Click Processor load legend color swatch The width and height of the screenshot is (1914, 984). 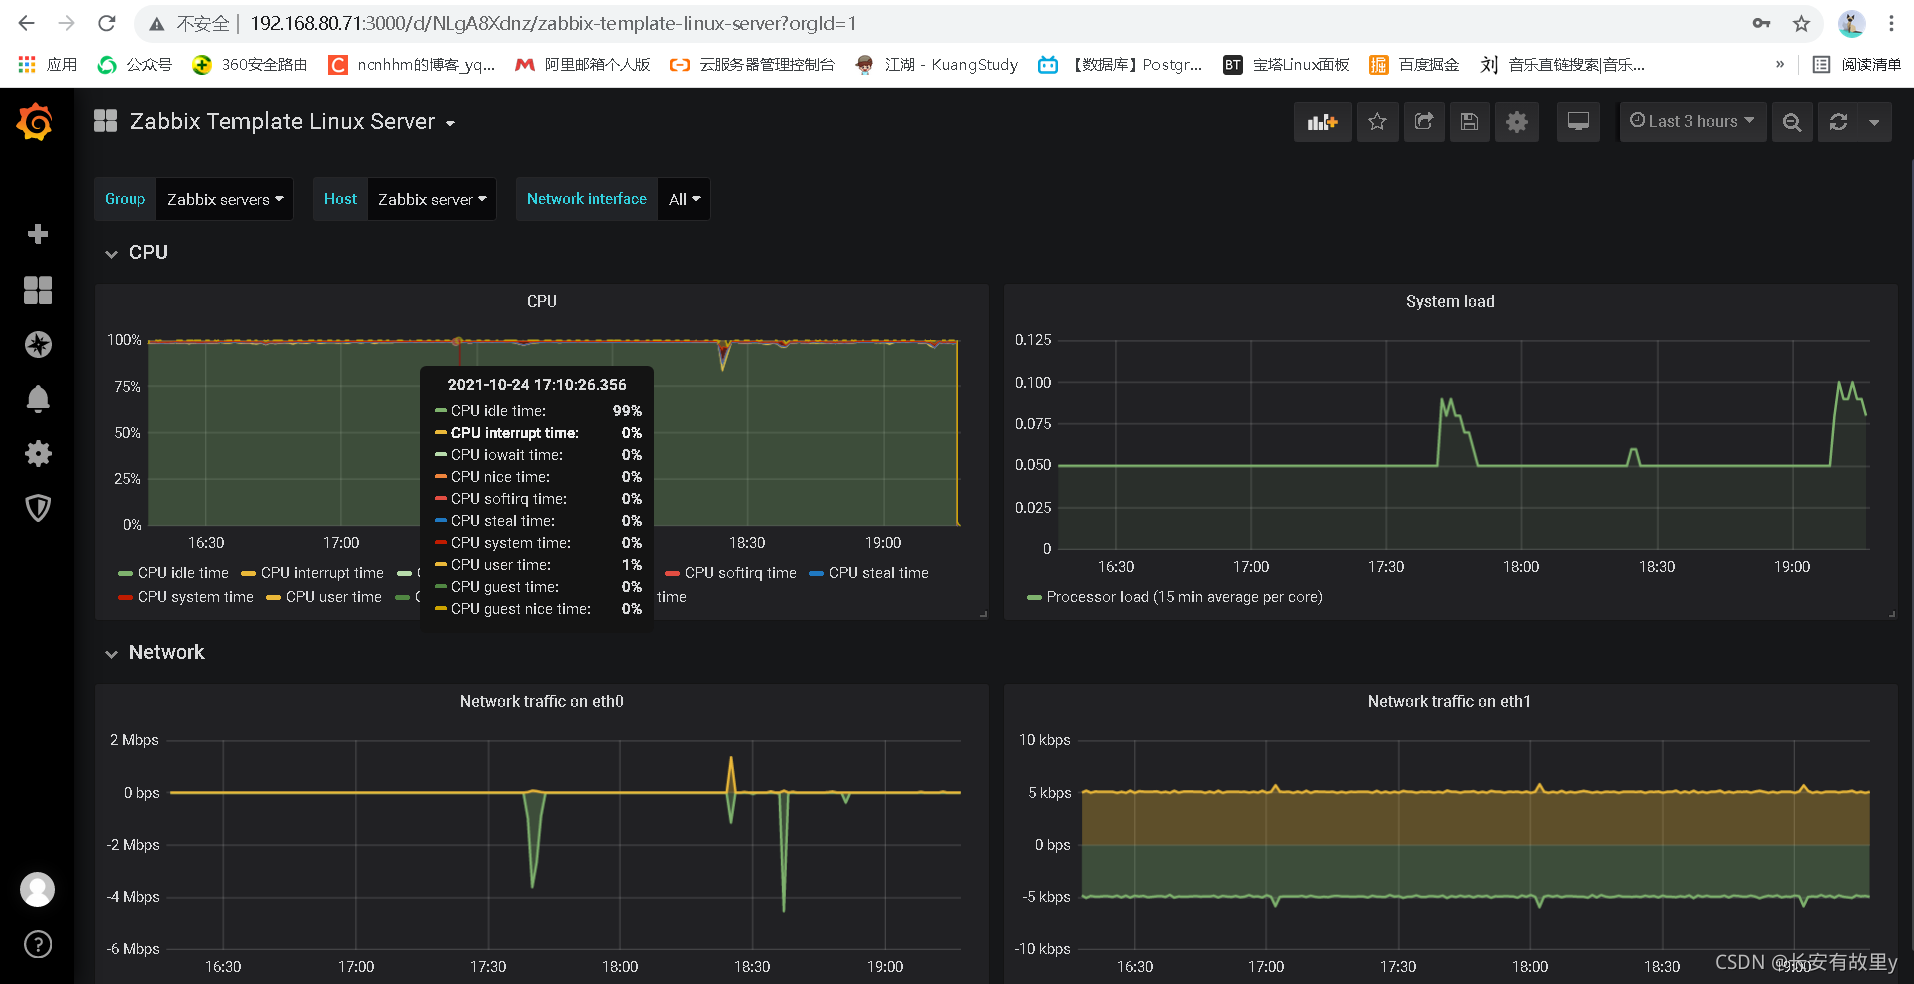[1034, 598]
